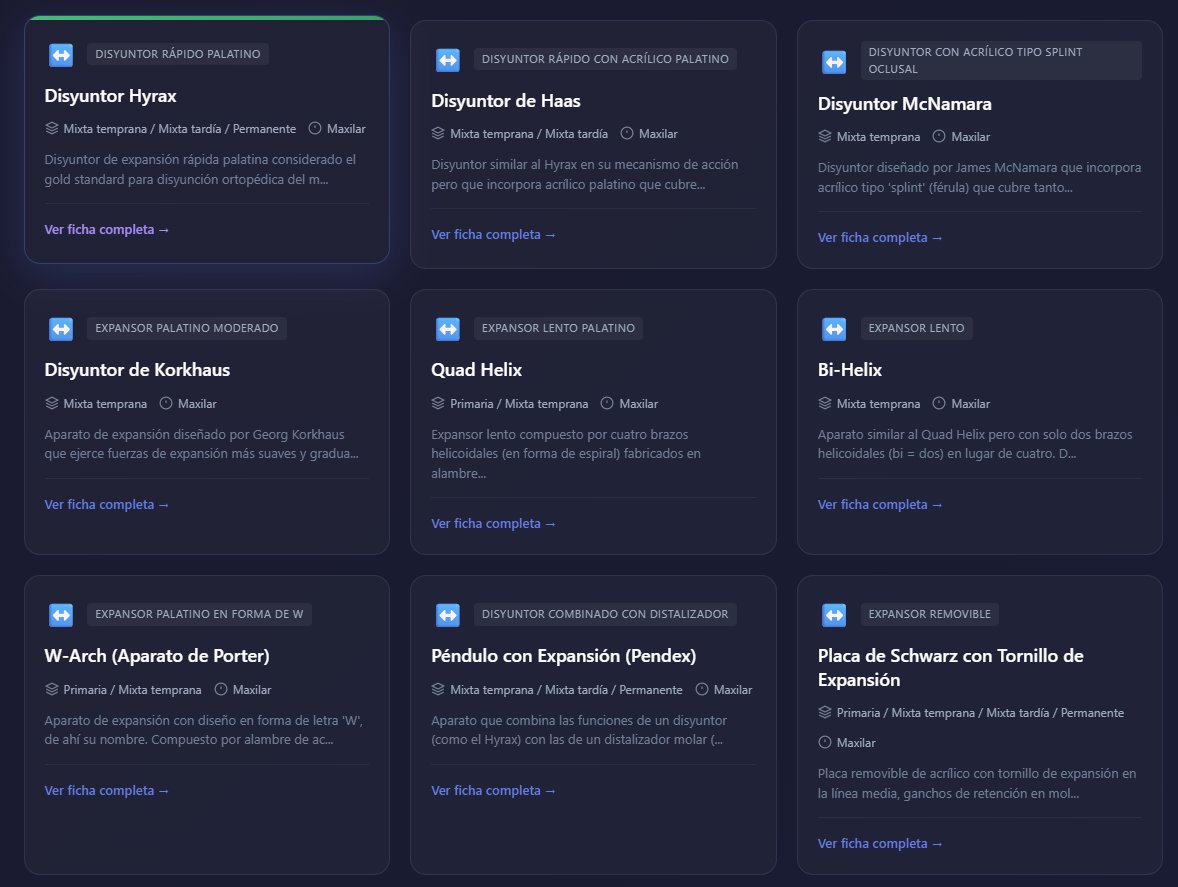Click the 'Disyuntor de Korkhaus' card title
1178x887 pixels.
point(137,370)
